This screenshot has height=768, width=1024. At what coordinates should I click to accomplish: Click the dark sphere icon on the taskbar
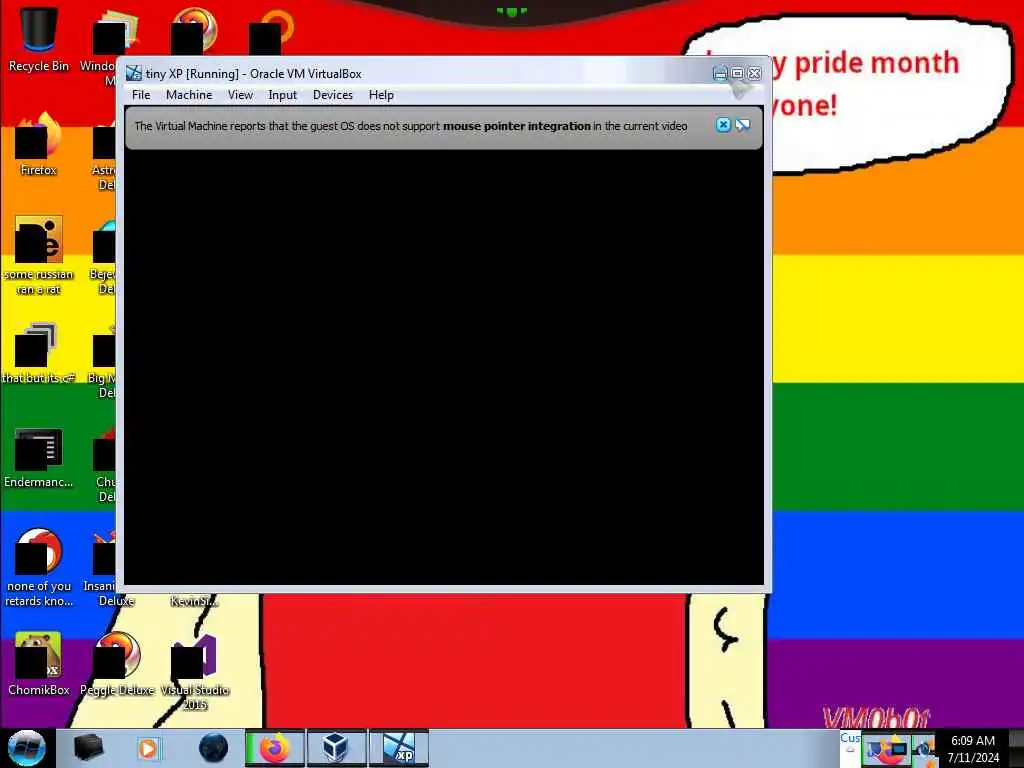[x=214, y=748]
